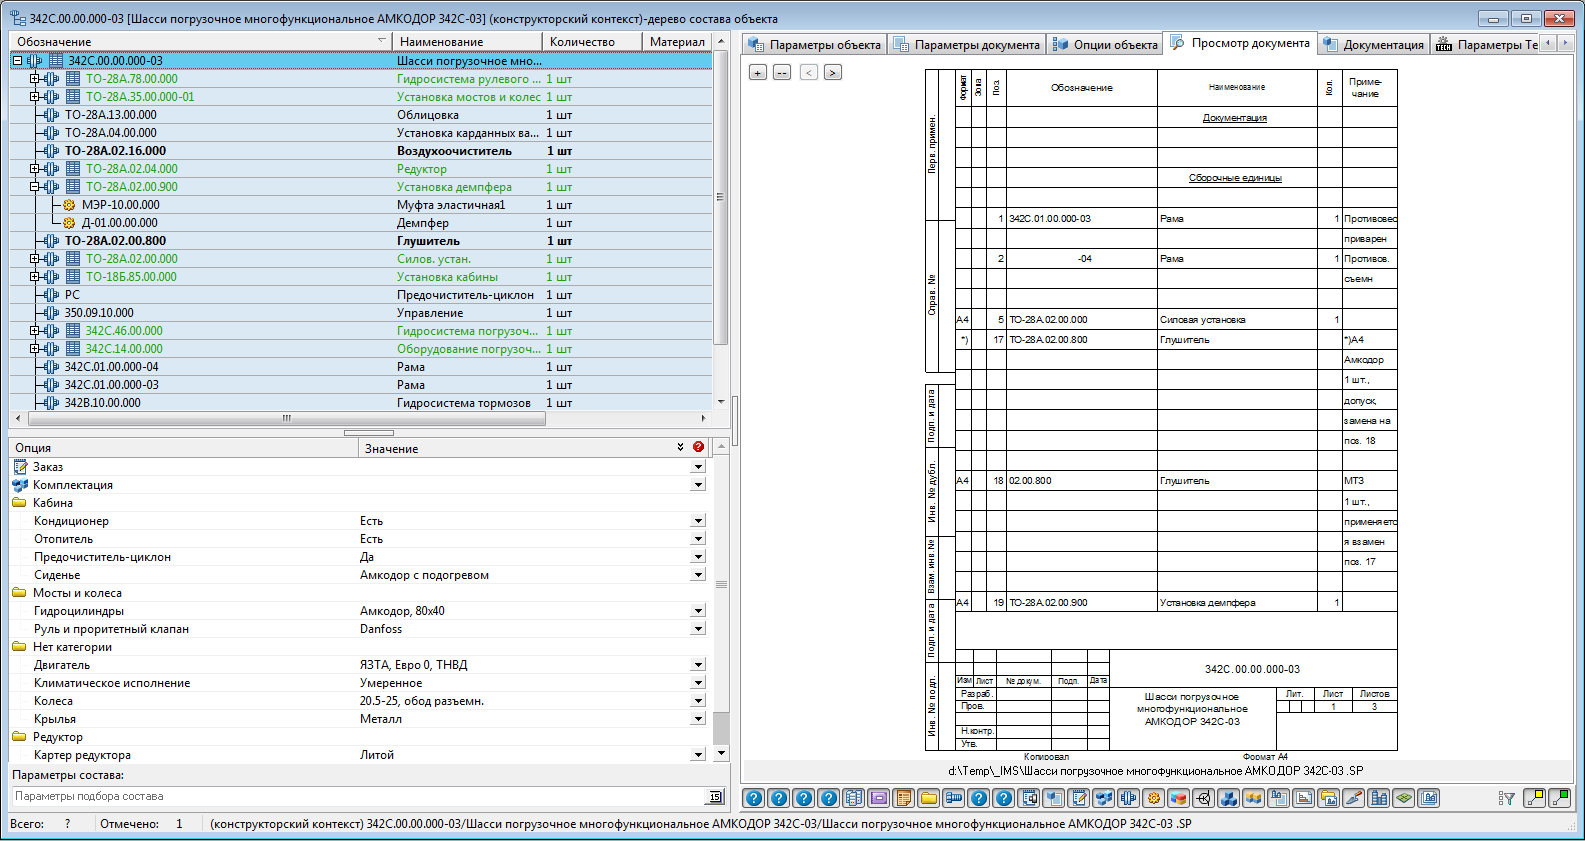Click the trowel icon in bottom toolbar
This screenshot has height=841, width=1585.
(1354, 798)
